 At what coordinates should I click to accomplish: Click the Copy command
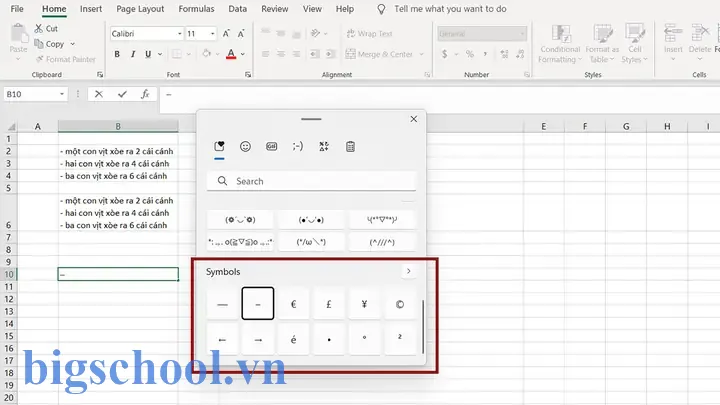coord(49,44)
